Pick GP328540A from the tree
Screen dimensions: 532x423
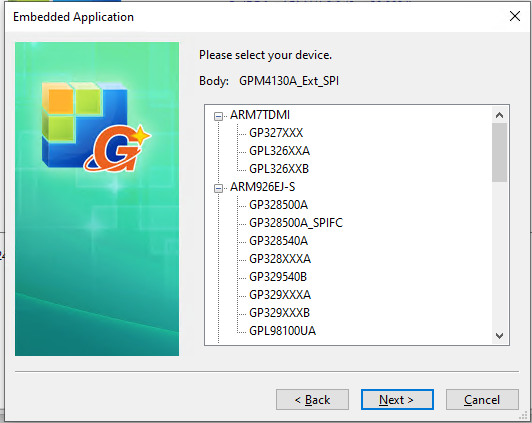point(278,241)
